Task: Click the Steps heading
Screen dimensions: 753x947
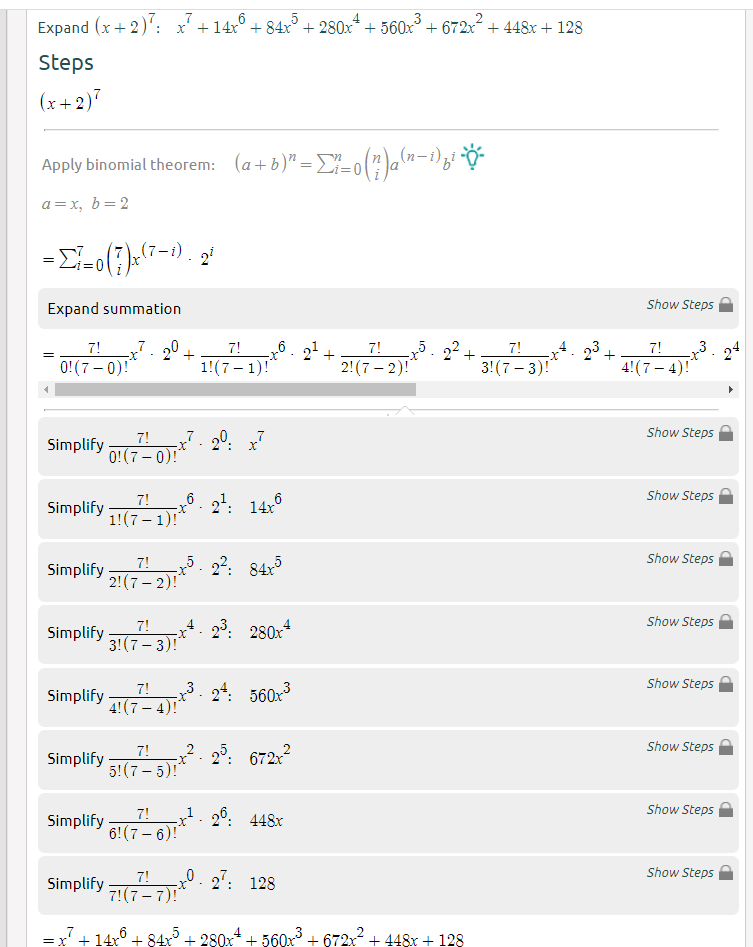Action: (x=66, y=63)
